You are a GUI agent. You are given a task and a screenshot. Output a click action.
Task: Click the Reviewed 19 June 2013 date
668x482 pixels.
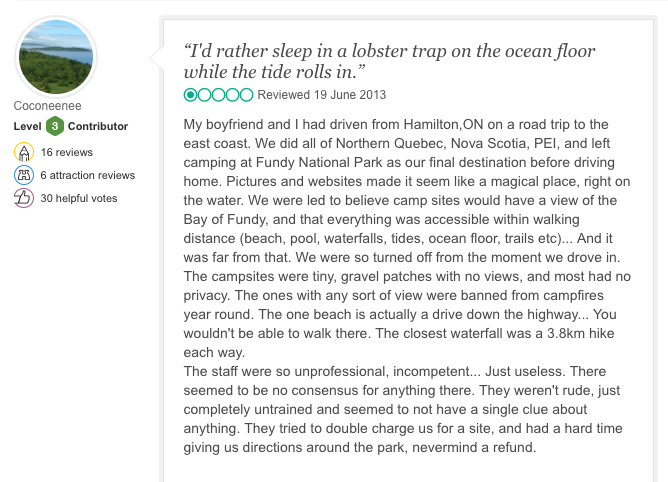[x=321, y=95]
